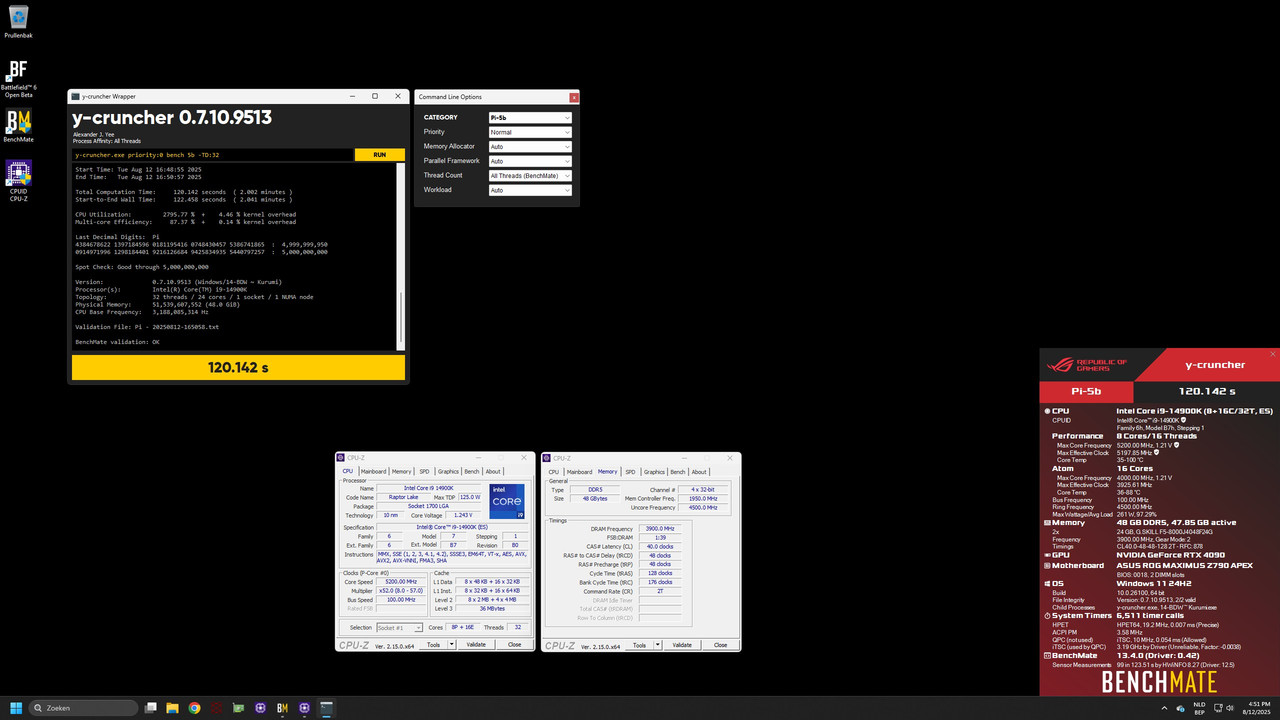Open the Socket #1 Selection dropdown in CPU-Z
This screenshot has height=720, width=1280.
[x=399, y=628]
